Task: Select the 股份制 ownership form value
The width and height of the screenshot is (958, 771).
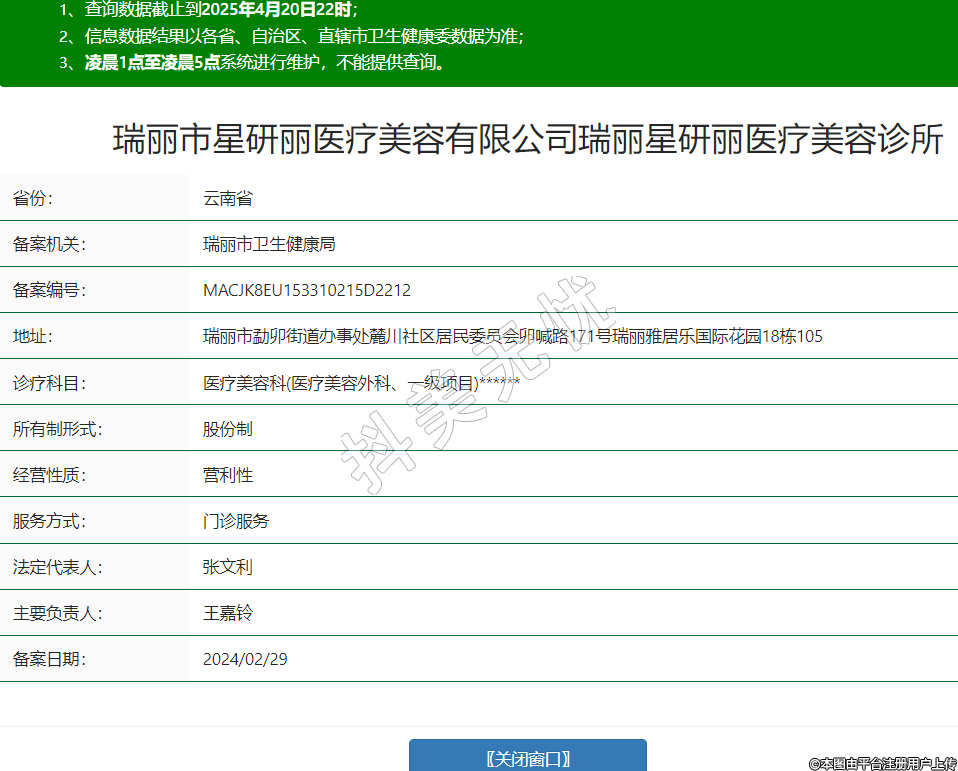Action: 228,429
